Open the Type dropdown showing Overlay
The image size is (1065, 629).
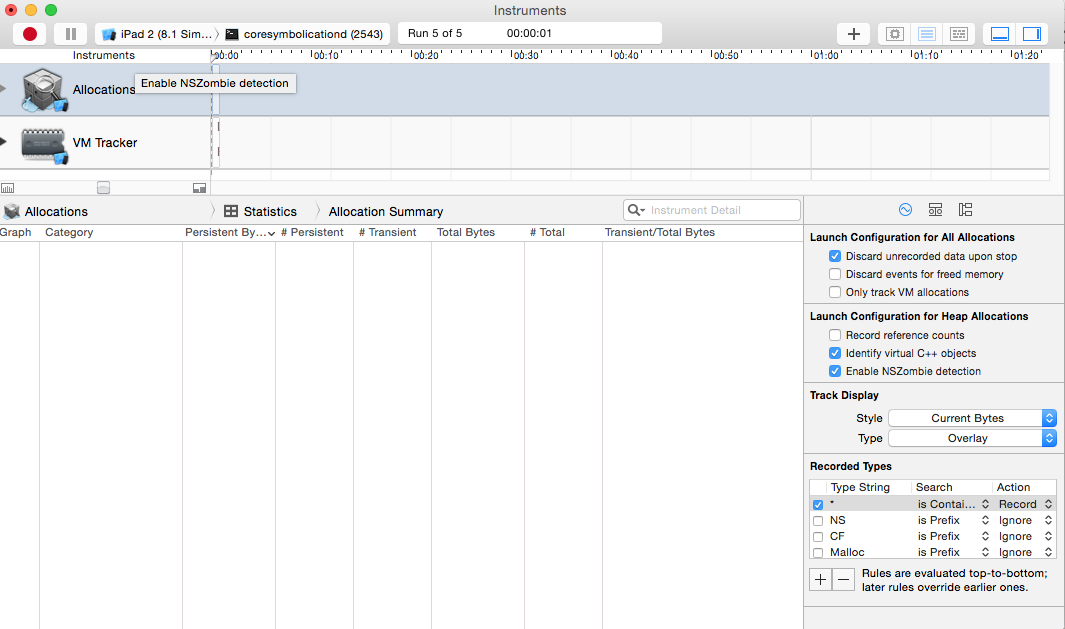pyautogui.click(x=972, y=438)
